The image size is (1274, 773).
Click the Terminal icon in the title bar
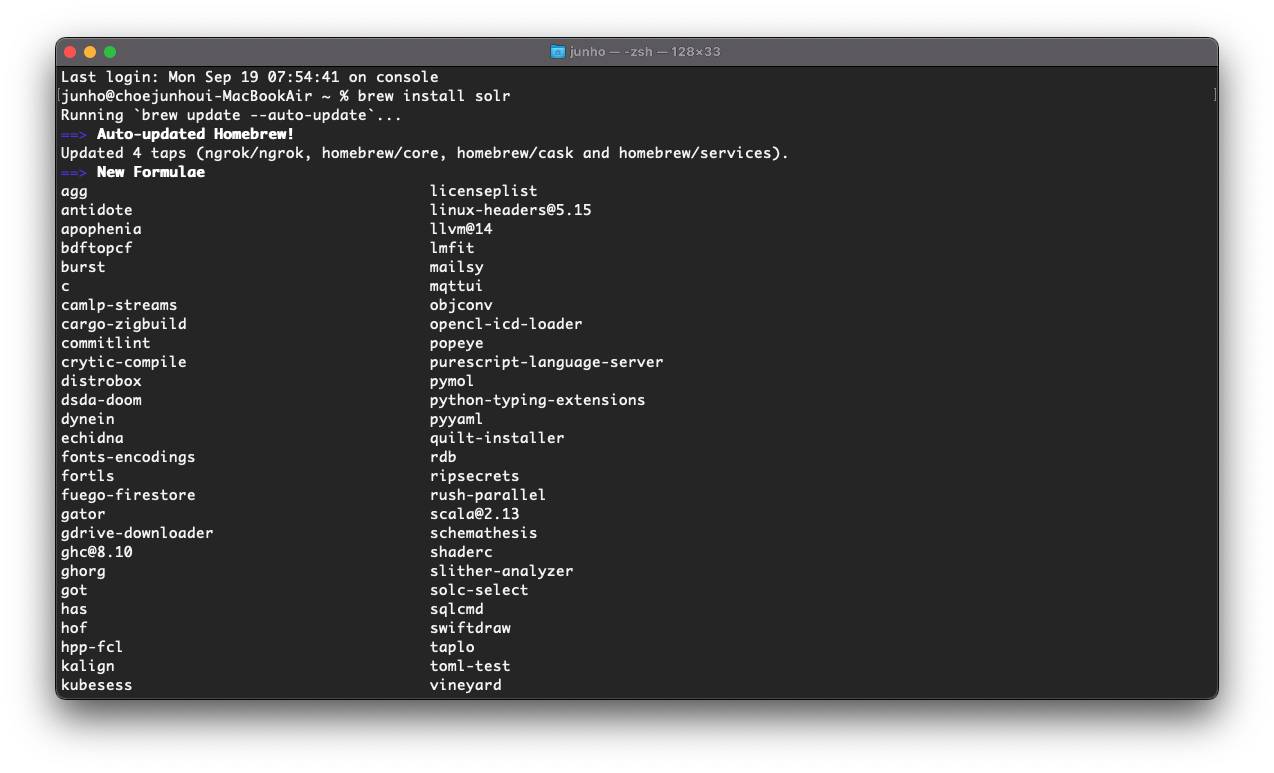click(x=558, y=51)
